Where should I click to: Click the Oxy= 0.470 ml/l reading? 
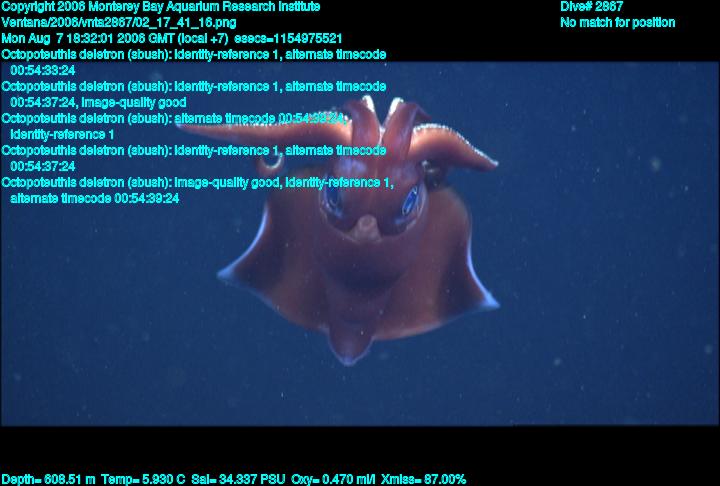[333, 480]
